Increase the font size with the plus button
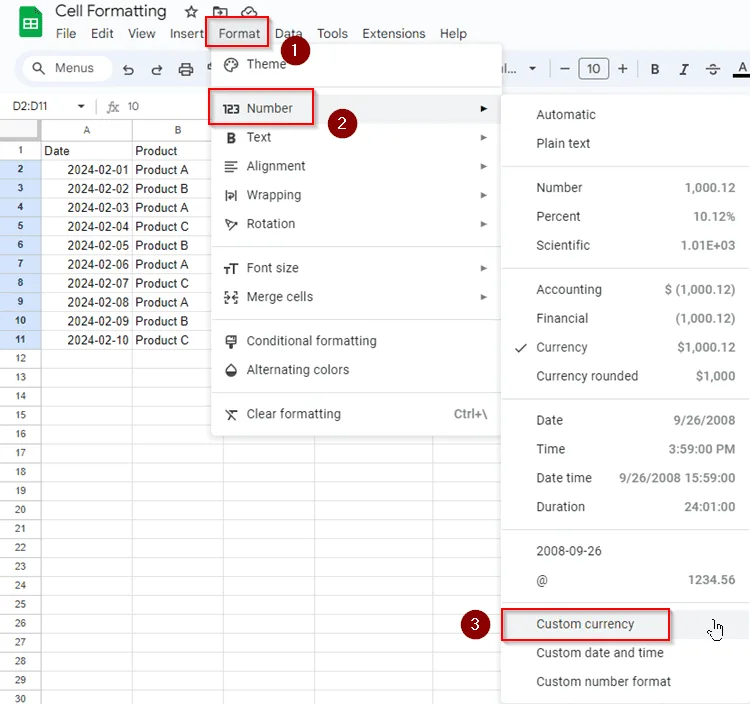Viewport: 750px width, 704px height. pyautogui.click(x=622, y=69)
